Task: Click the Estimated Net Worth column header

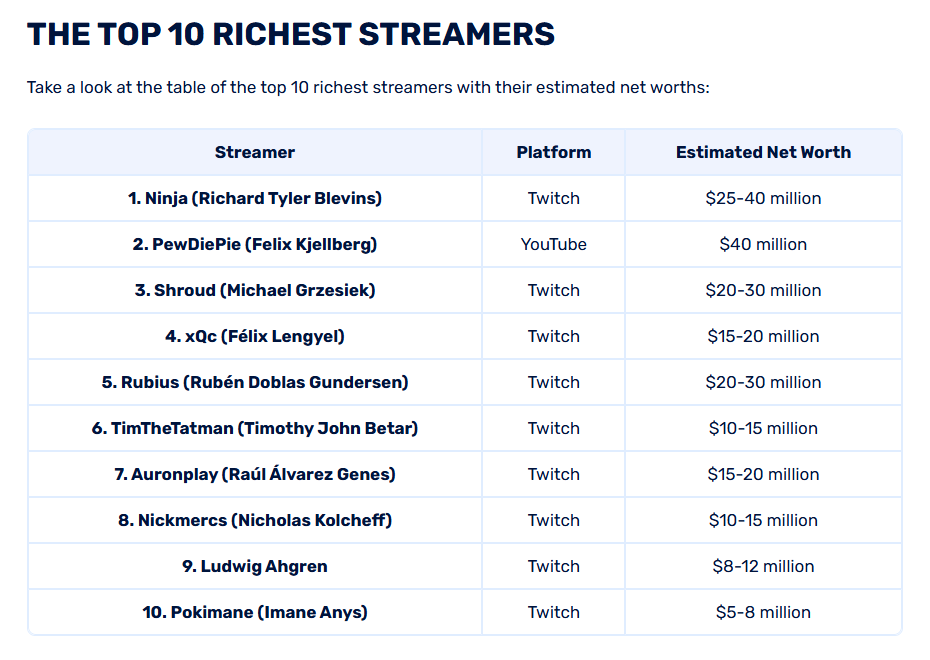Action: (763, 152)
